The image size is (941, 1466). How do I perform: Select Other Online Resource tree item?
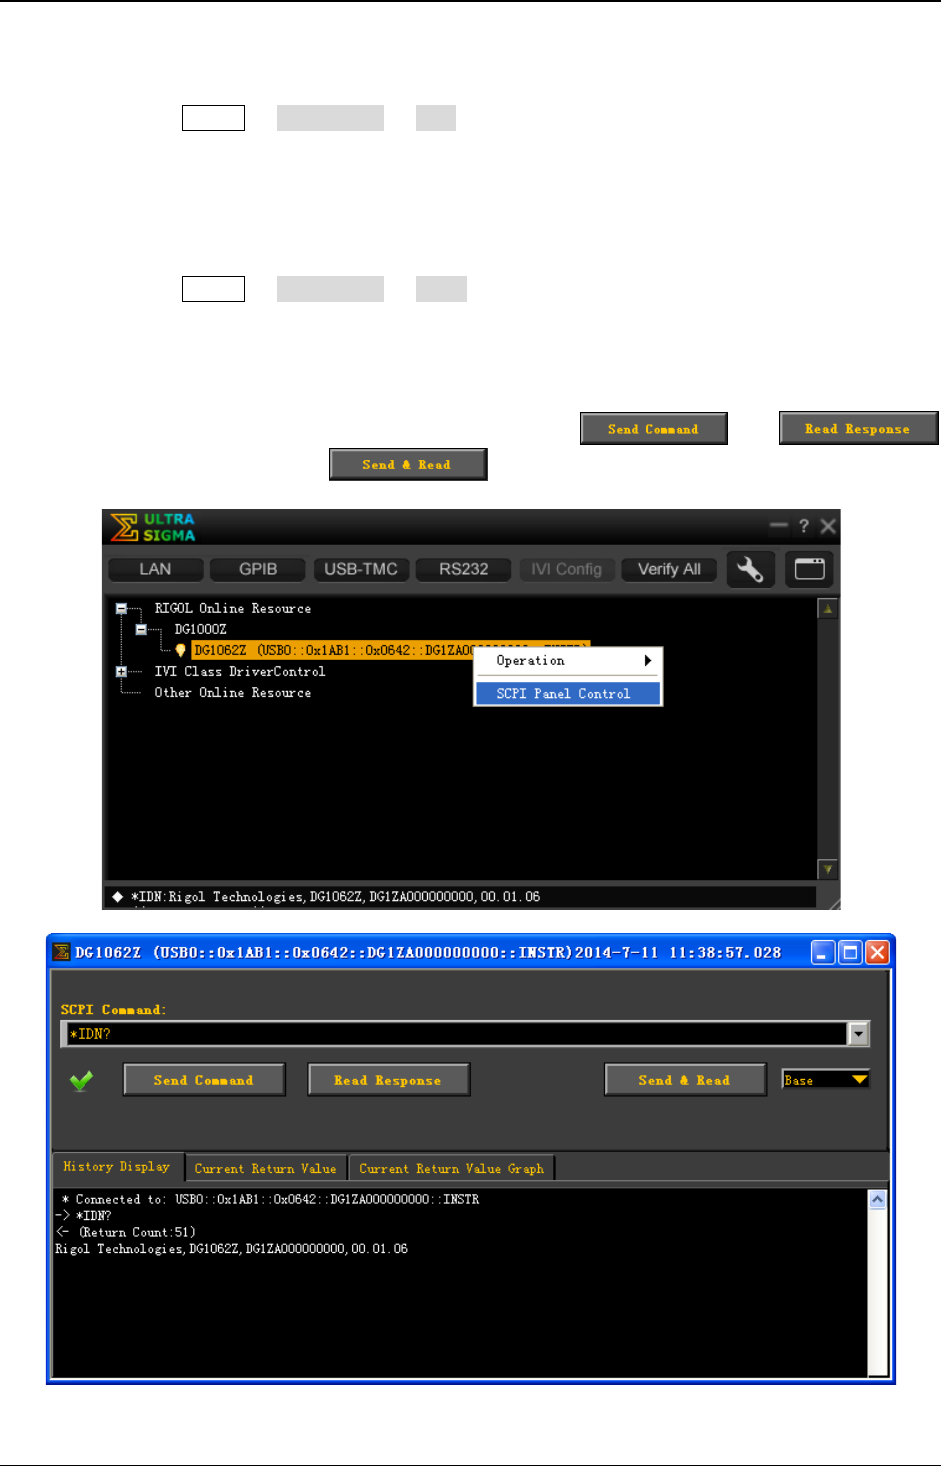coord(233,692)
